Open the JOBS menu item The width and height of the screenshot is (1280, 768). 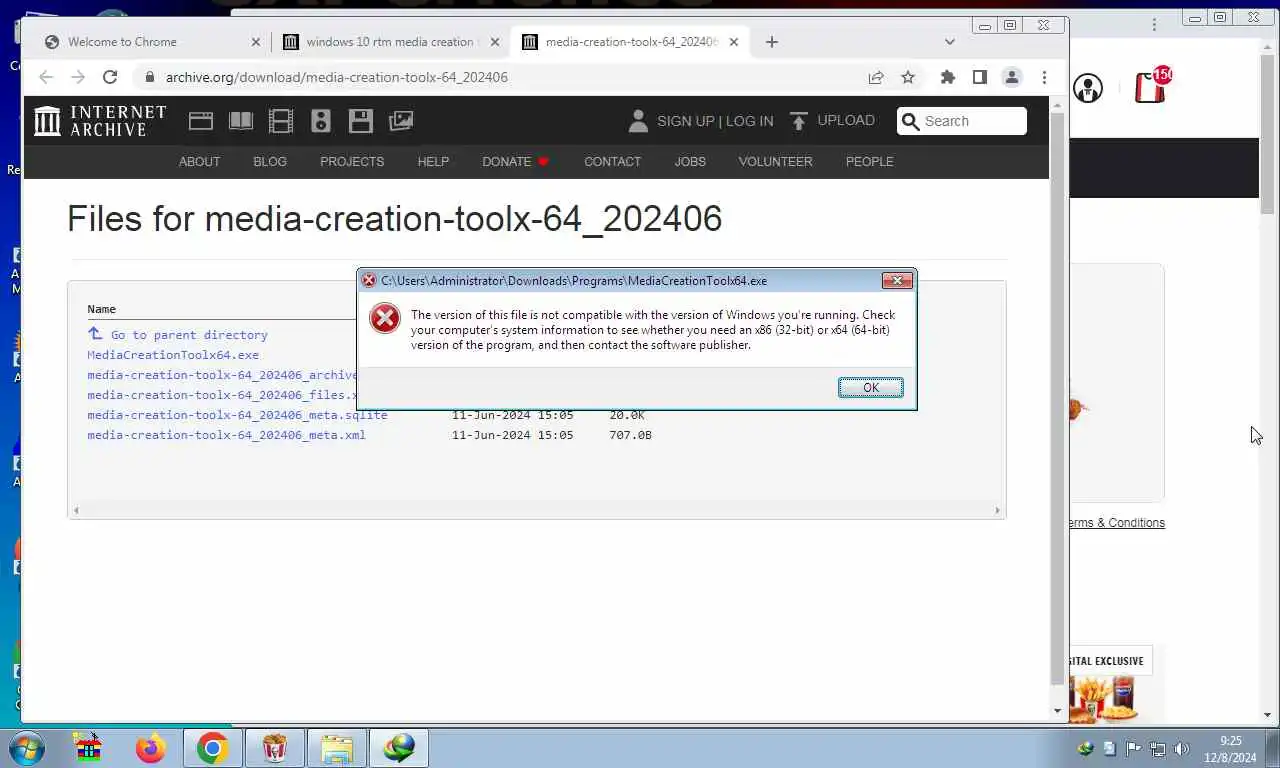click(x=690, y=161)
